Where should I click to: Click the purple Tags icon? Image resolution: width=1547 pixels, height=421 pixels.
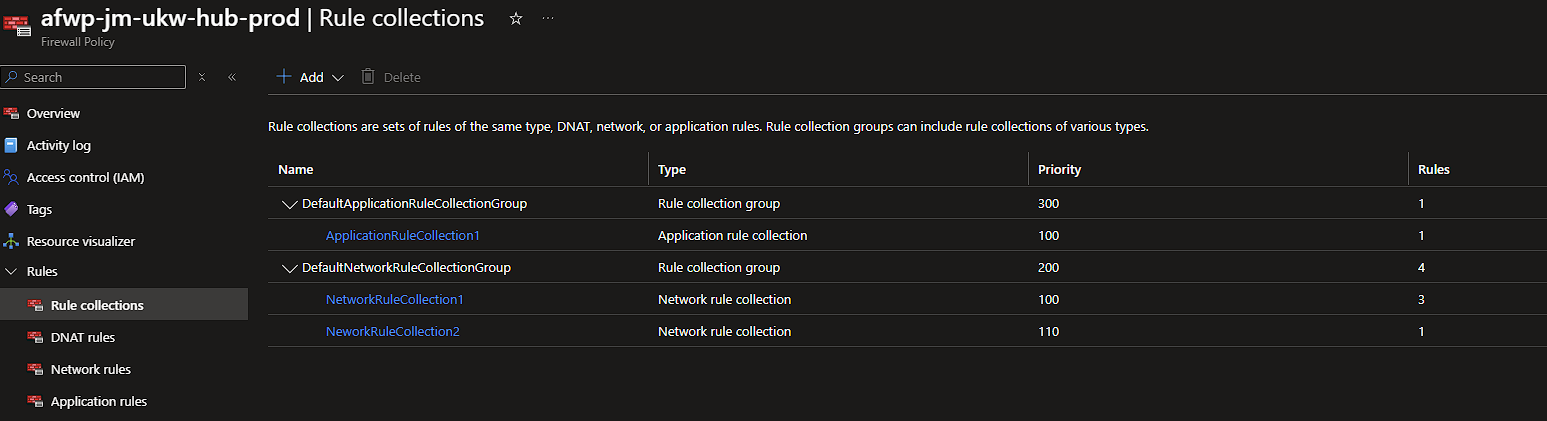pyautogui.click(x=12, y=209)
